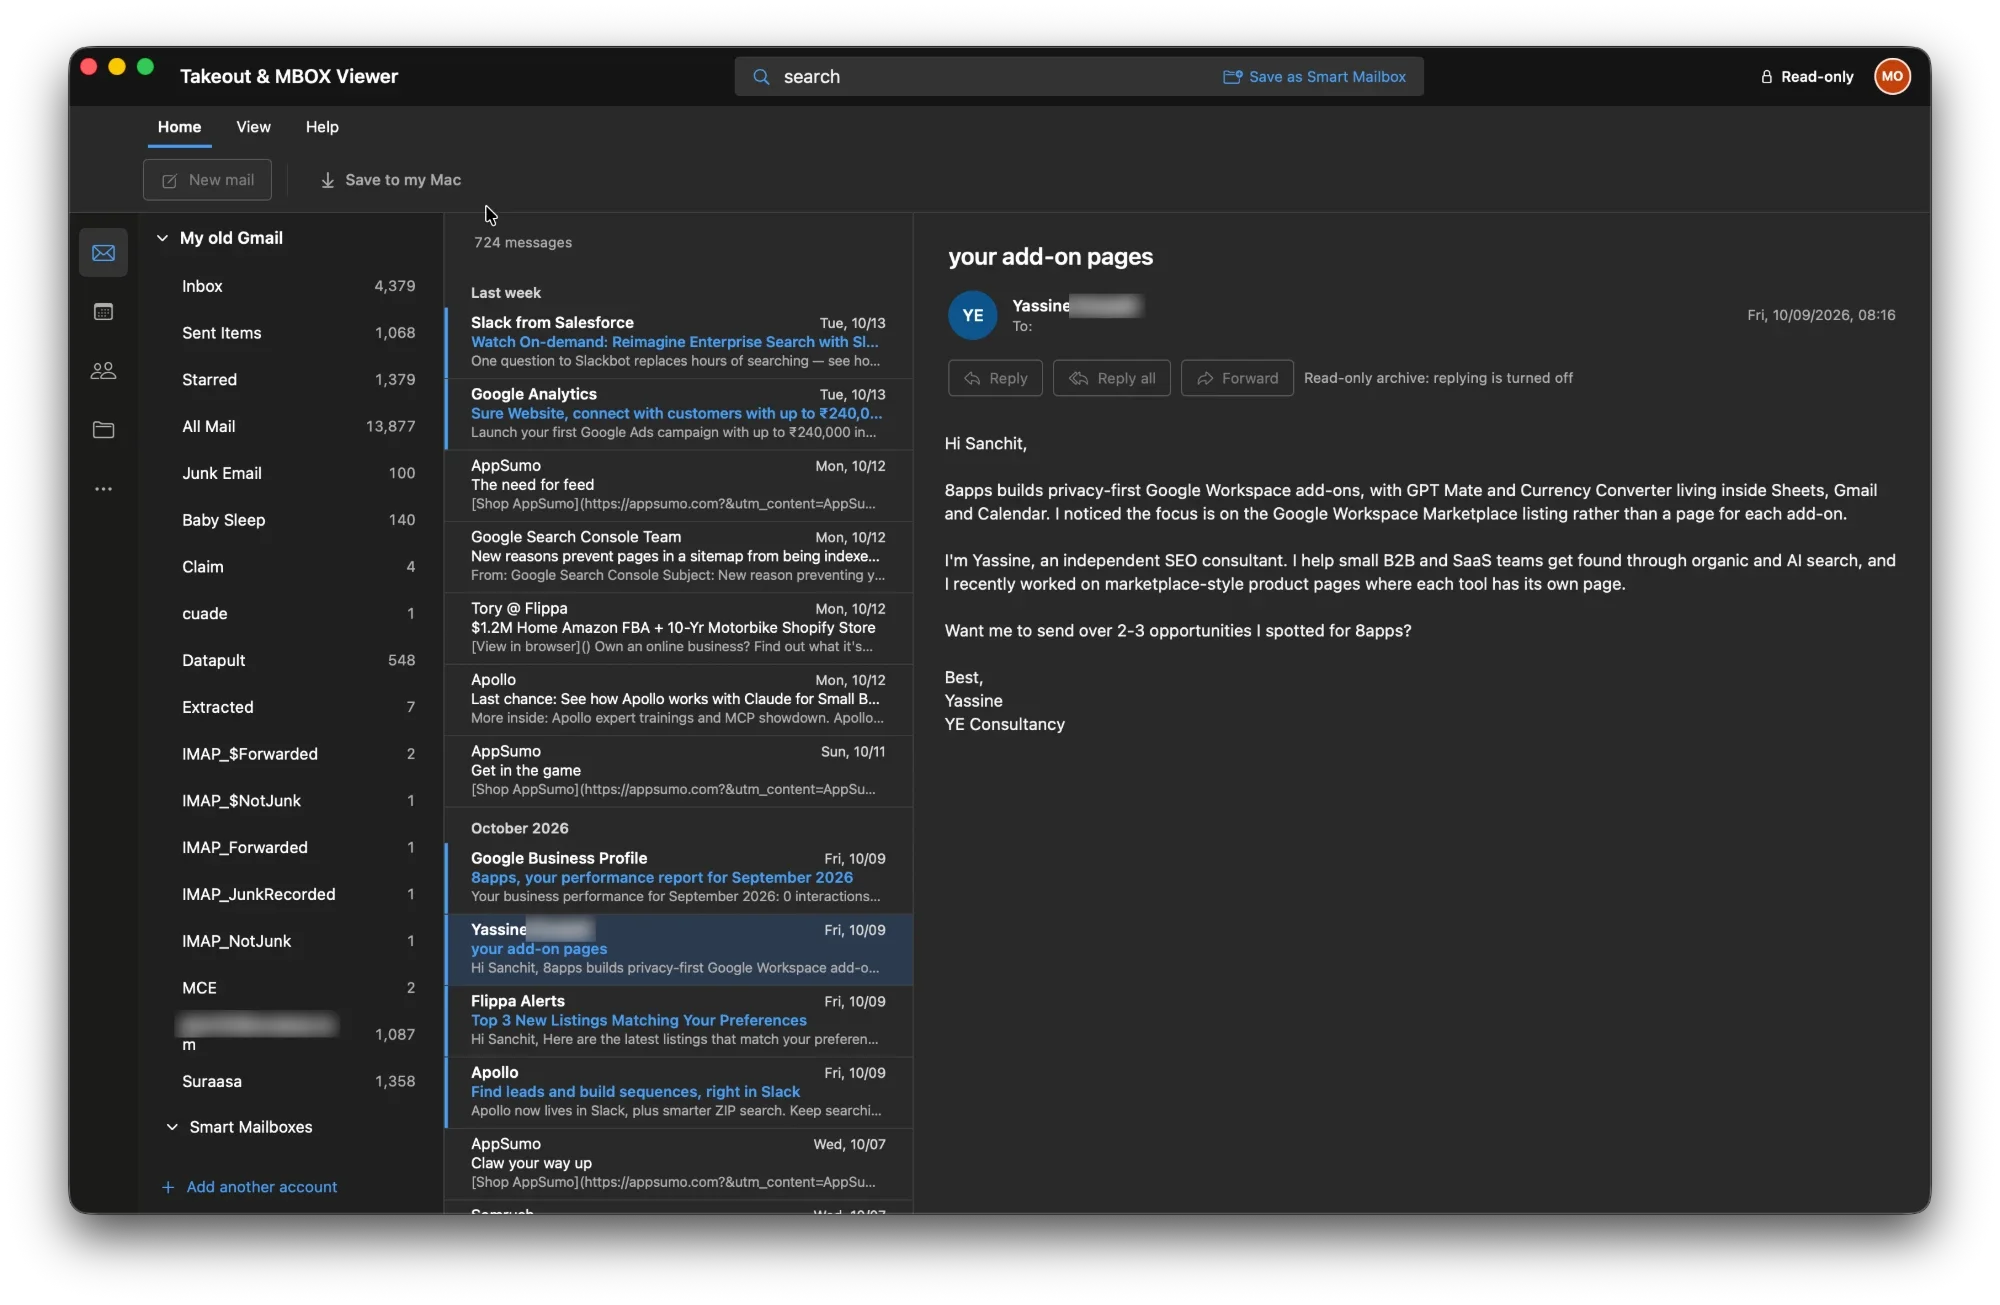Switch to the Home tab

(179, 127)
